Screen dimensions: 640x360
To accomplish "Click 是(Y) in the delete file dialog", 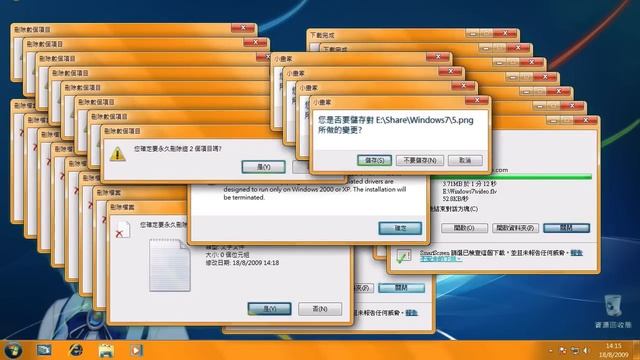I will tap(269, 309).
